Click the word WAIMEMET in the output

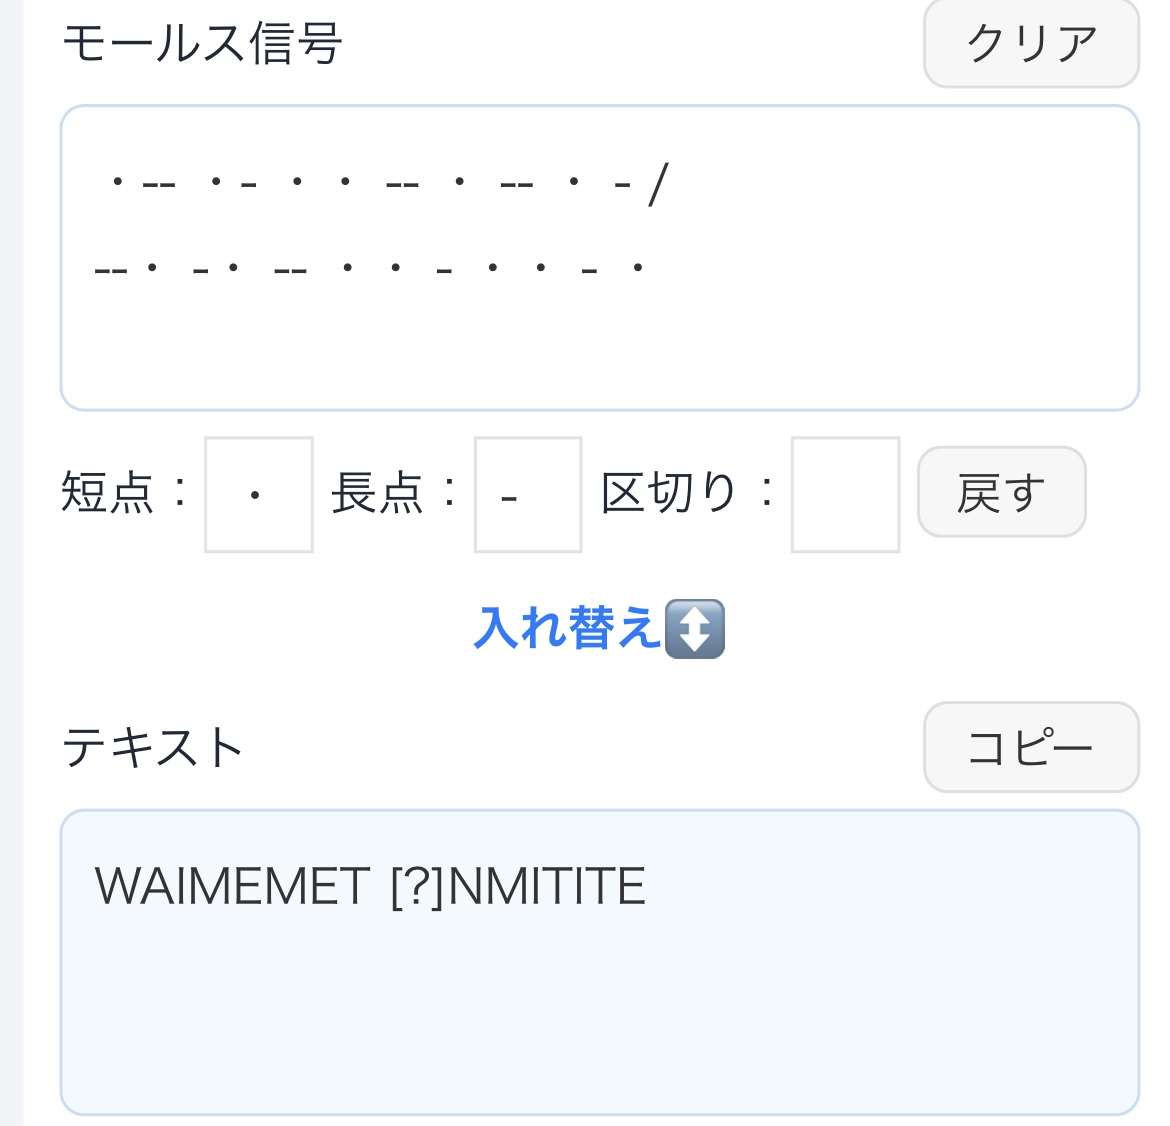pos(232,887)
